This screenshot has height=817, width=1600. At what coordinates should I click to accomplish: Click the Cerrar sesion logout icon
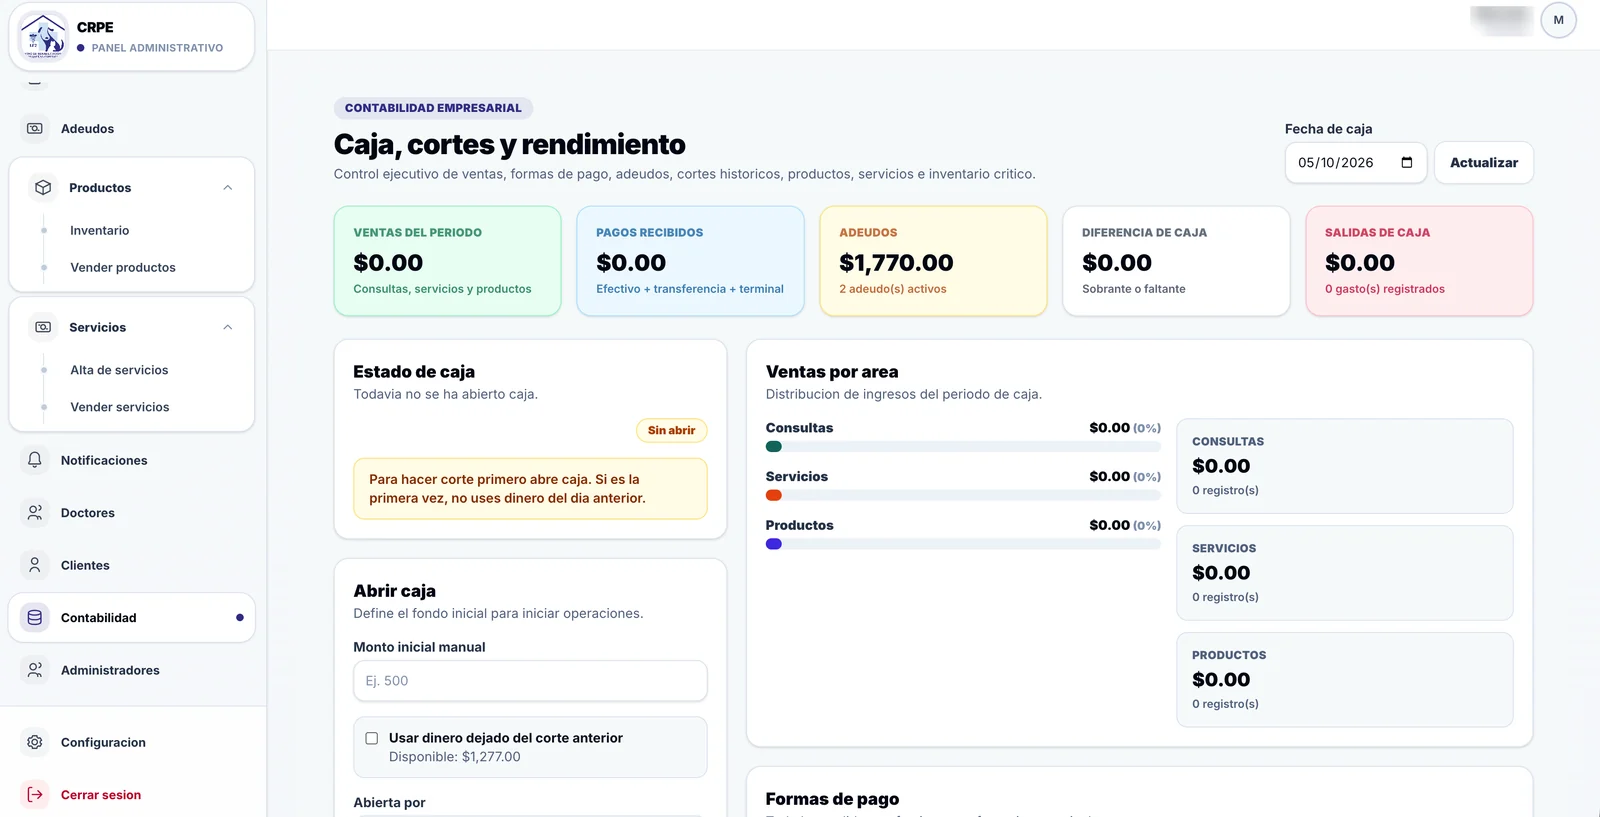[x=35, y=794]
